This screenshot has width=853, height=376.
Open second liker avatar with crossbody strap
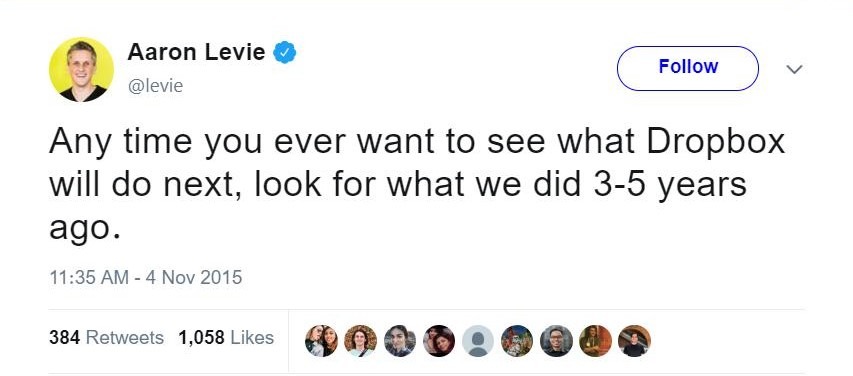(x=360, y=341)
